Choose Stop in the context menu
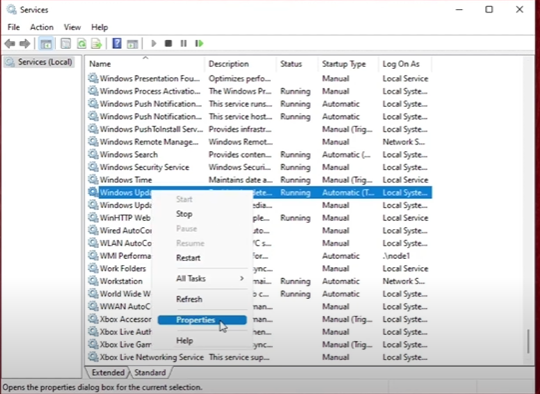The height and width of the screenshot is (394, 540). (x=202, y=214)
